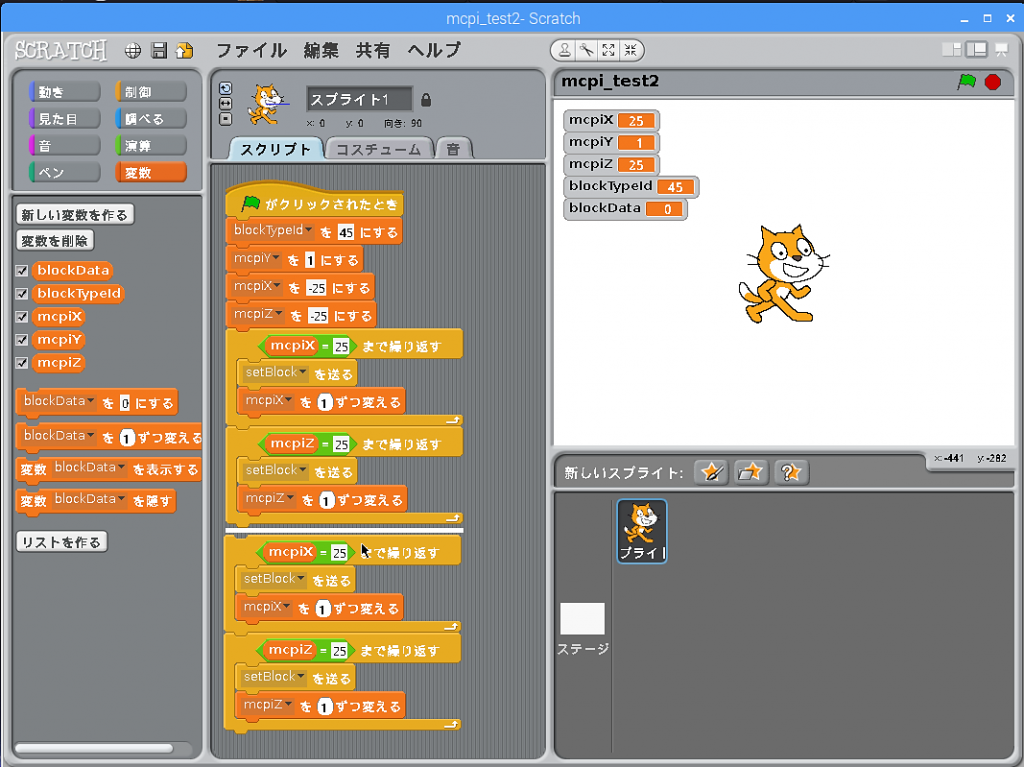Click the blockTypeId monitor on stage
Image resolution: width=1024 pixels, height=767 pixels.
pos(631,186)
